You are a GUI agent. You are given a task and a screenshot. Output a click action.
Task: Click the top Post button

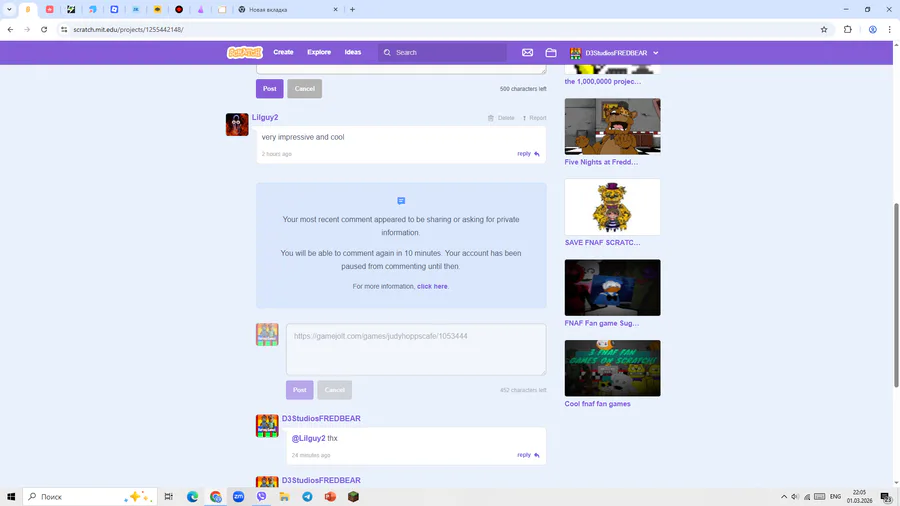coord(270,88)
